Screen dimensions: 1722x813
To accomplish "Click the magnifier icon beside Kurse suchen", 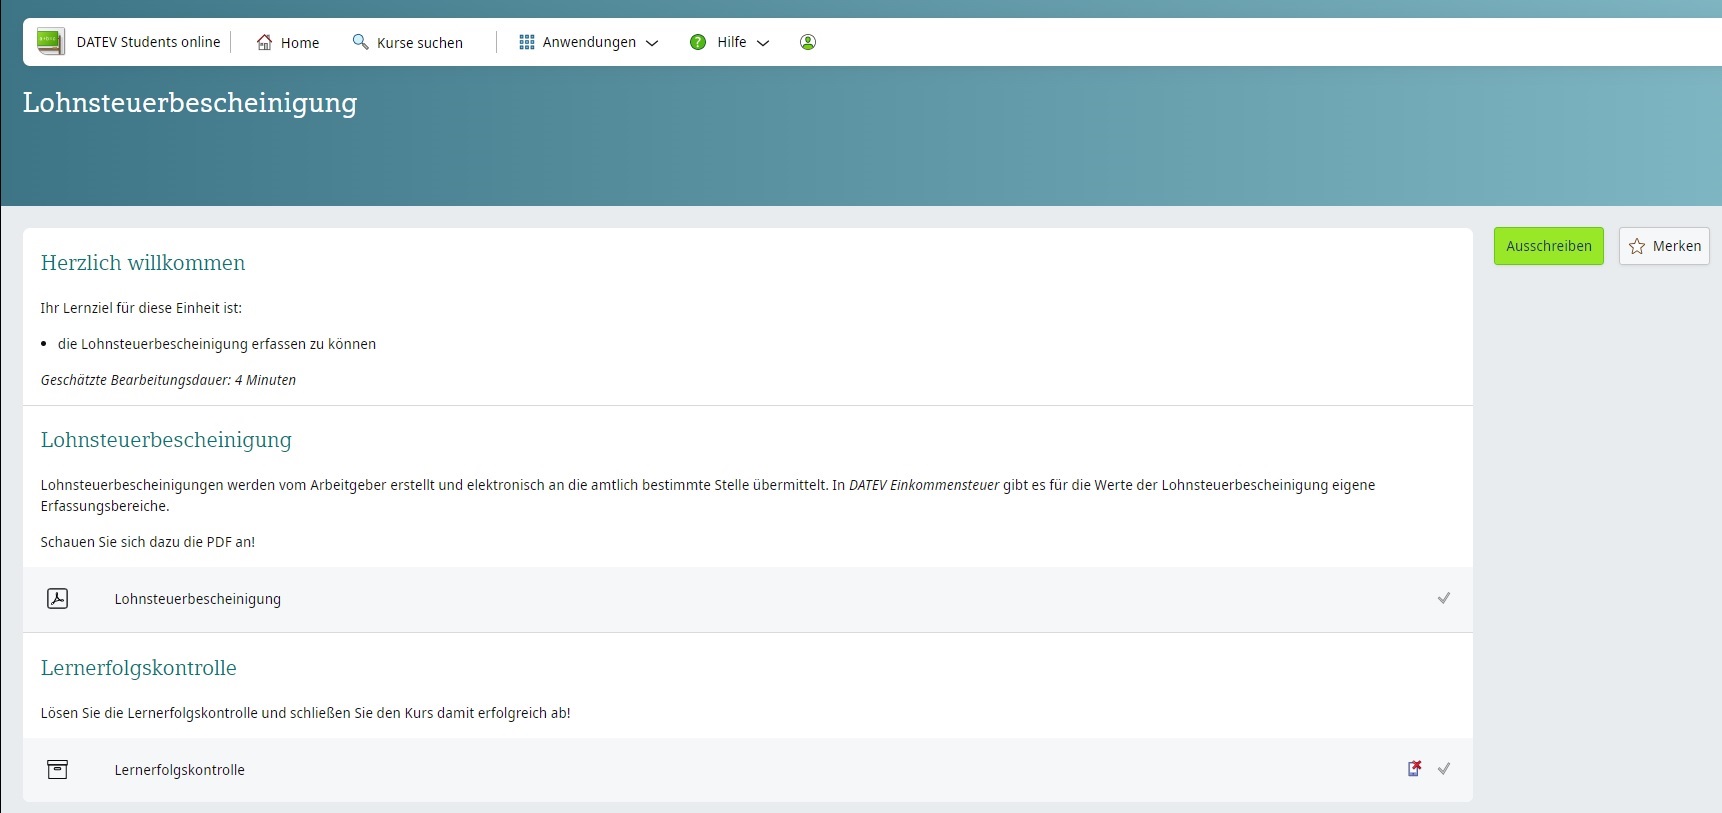I will (360, 42).
